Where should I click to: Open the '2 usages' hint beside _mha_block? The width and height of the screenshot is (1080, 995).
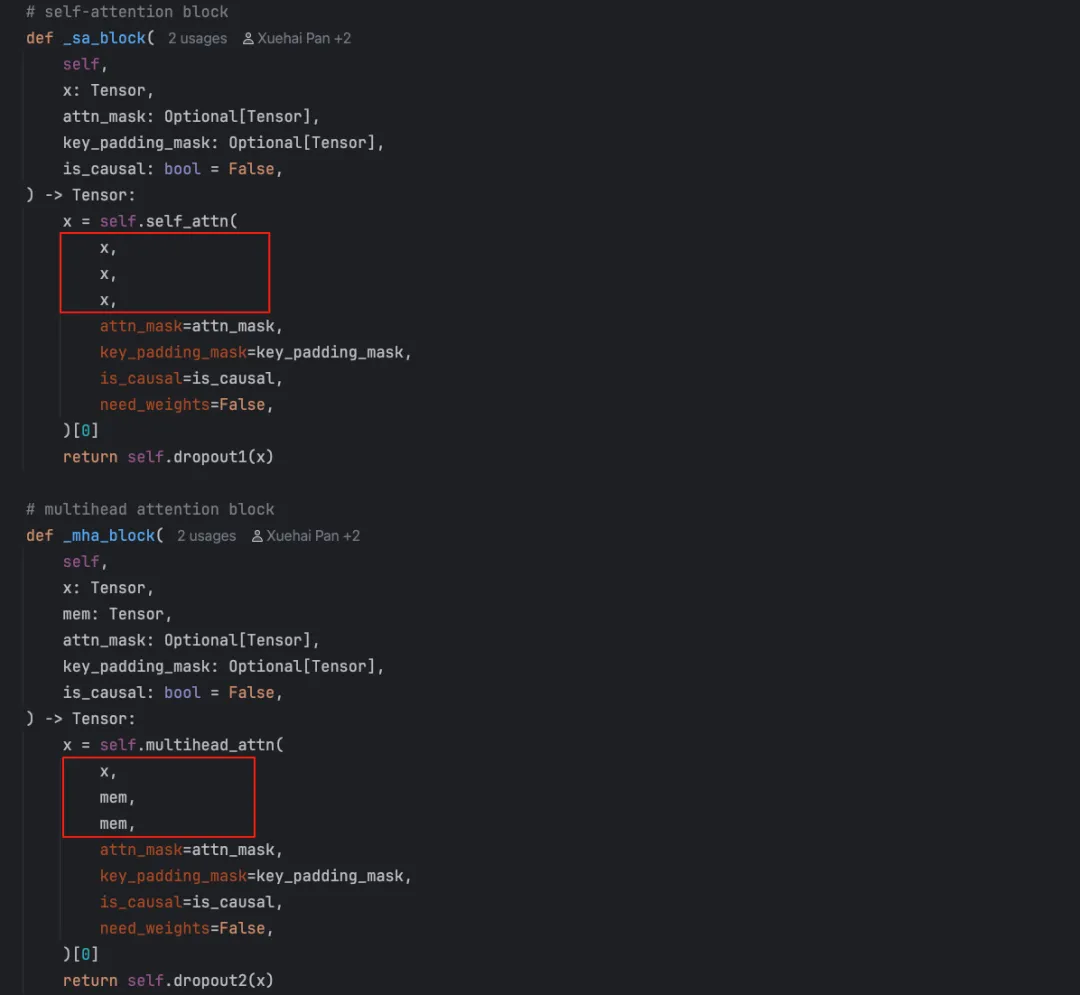click(206, 536)
